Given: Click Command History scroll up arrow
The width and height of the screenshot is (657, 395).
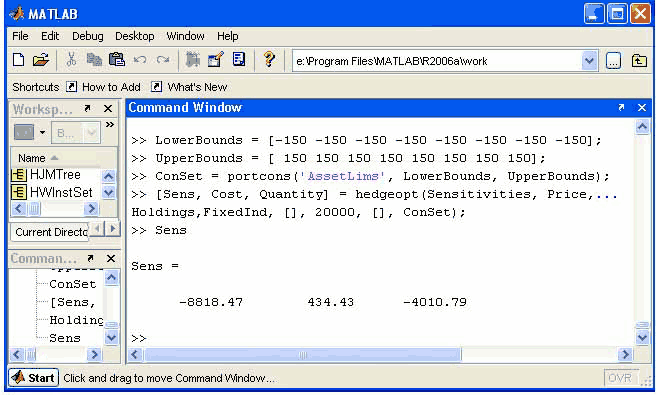Looking at the screenshot, I should coord(111,277).
